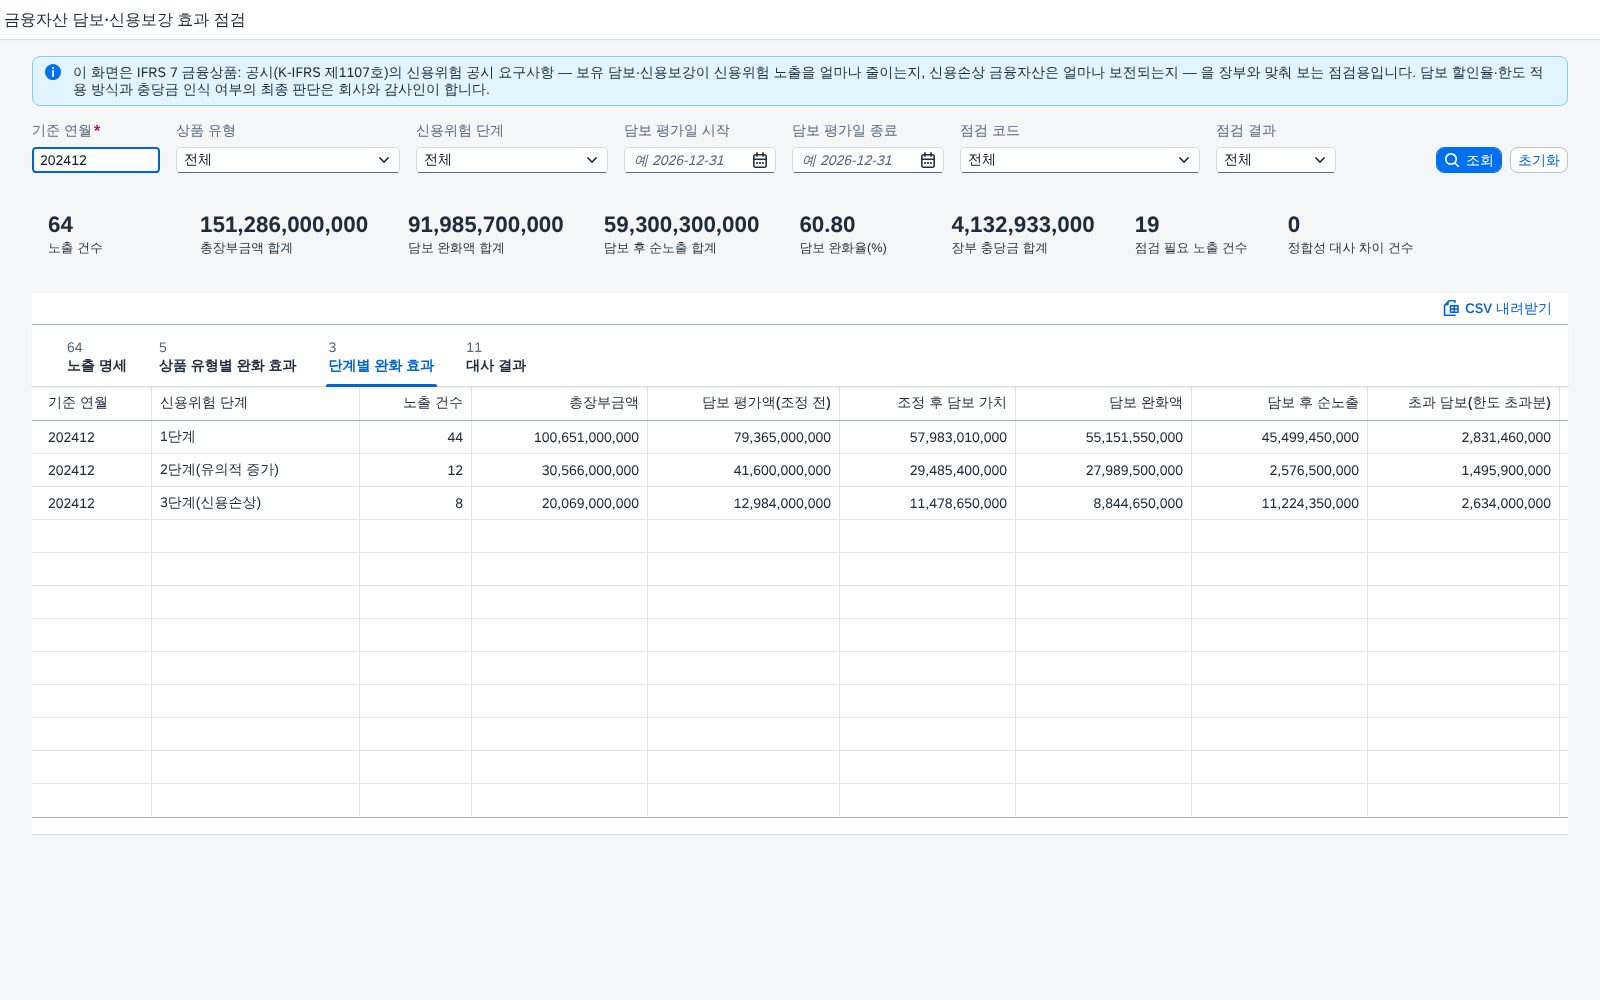Click the CSV export icon
Screen dimensions: 1600x1000
pos(1451,308)
